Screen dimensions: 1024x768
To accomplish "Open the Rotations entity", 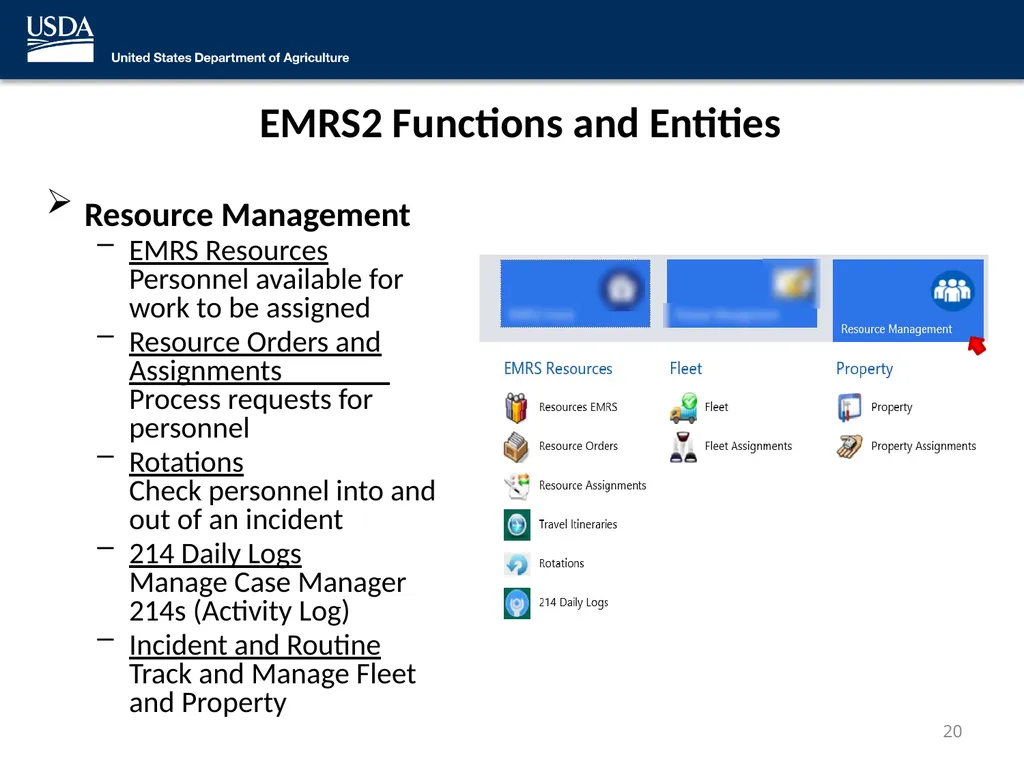I will 562,563.
